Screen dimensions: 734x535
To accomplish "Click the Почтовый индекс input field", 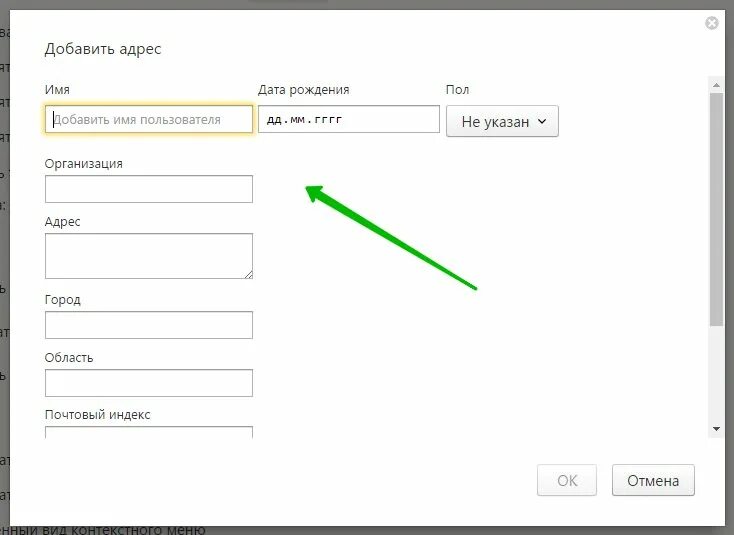I will (x=149, y=432).
